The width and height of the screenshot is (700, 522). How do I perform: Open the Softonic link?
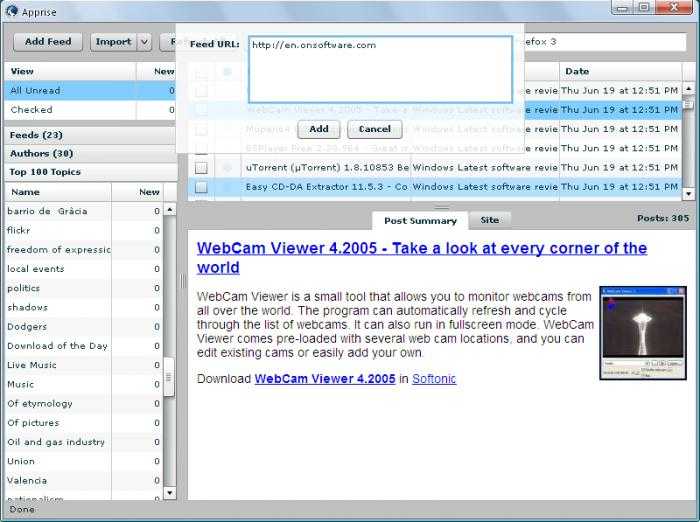(434, 379)
